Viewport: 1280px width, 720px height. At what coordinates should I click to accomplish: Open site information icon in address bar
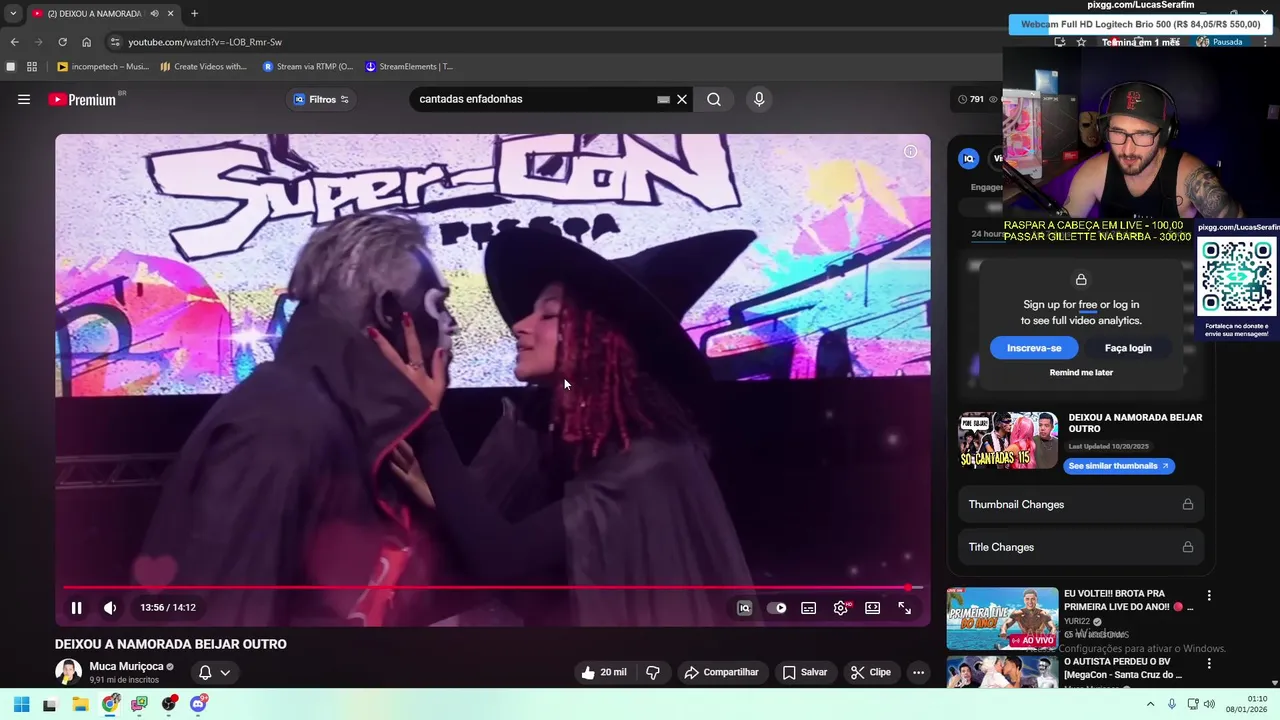115,42
